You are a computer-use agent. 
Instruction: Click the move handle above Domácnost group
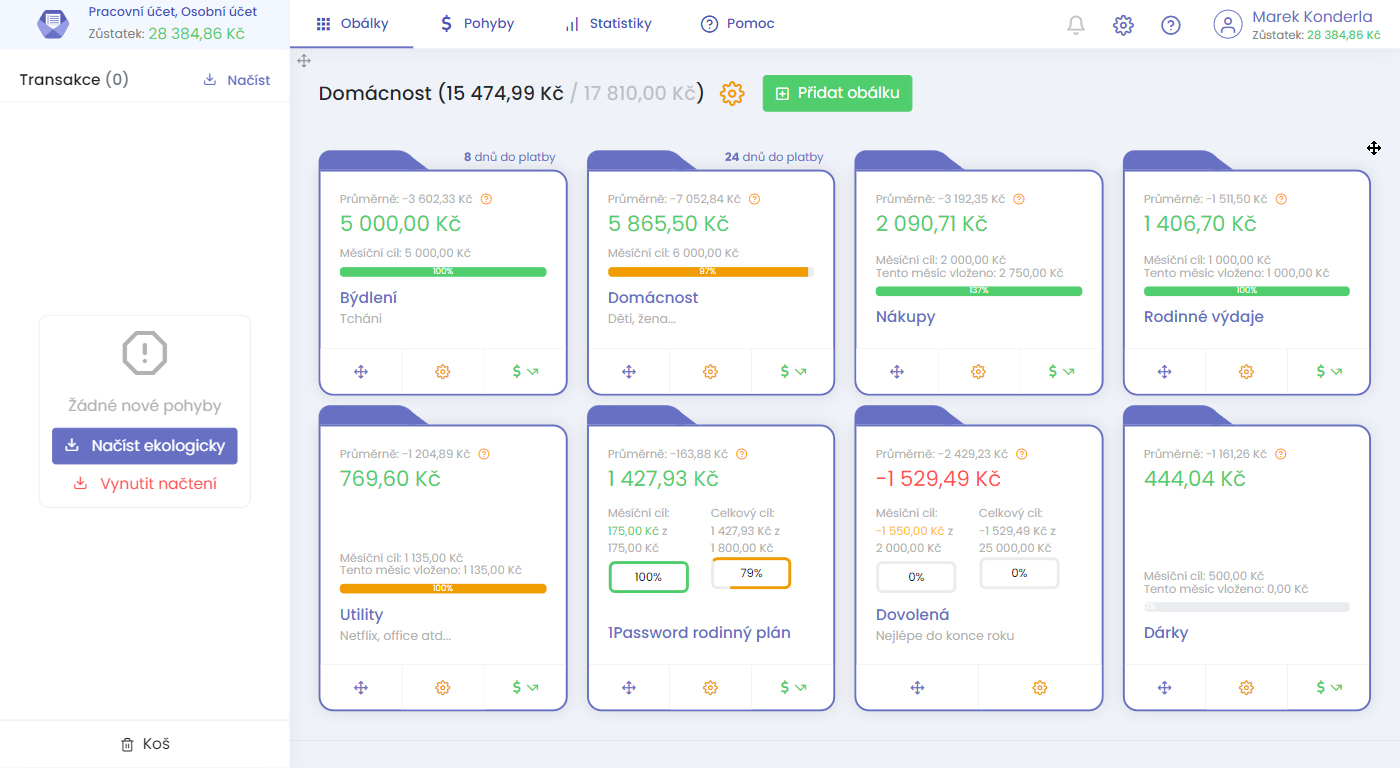click(304, 61)
